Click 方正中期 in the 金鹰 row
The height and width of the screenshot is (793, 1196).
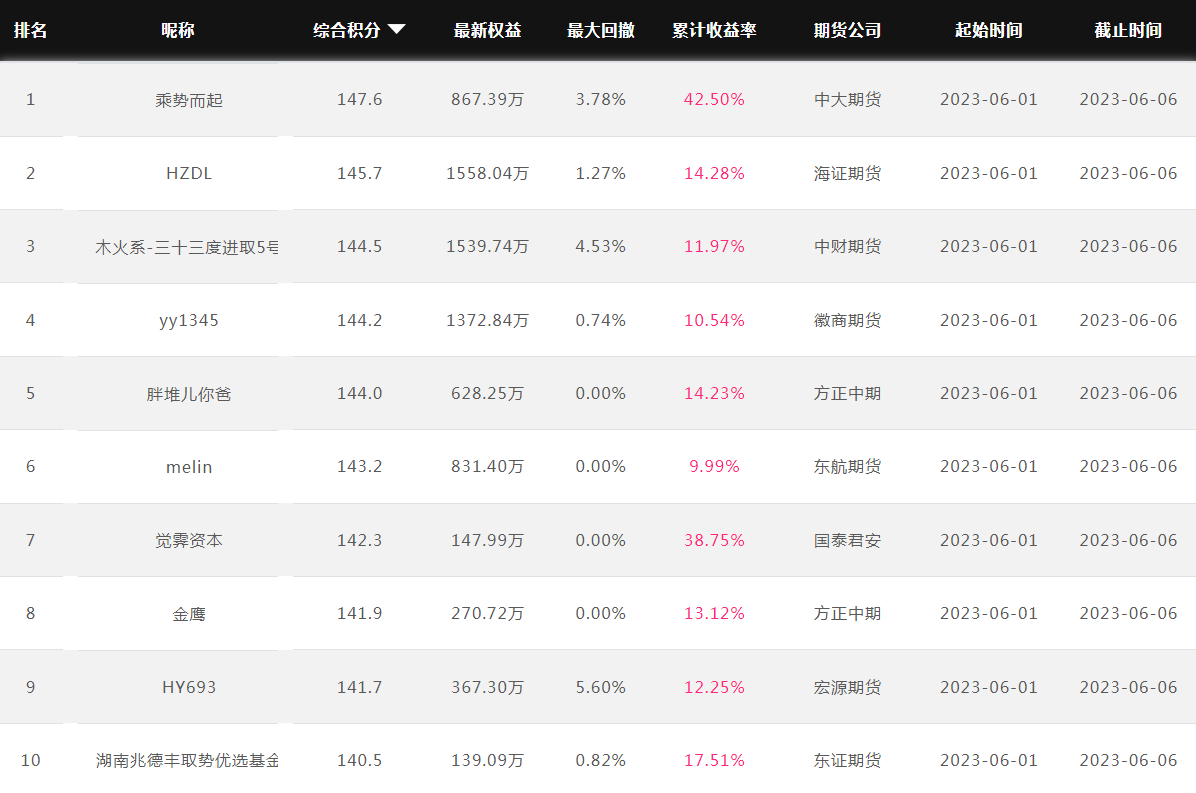point(847,614)
